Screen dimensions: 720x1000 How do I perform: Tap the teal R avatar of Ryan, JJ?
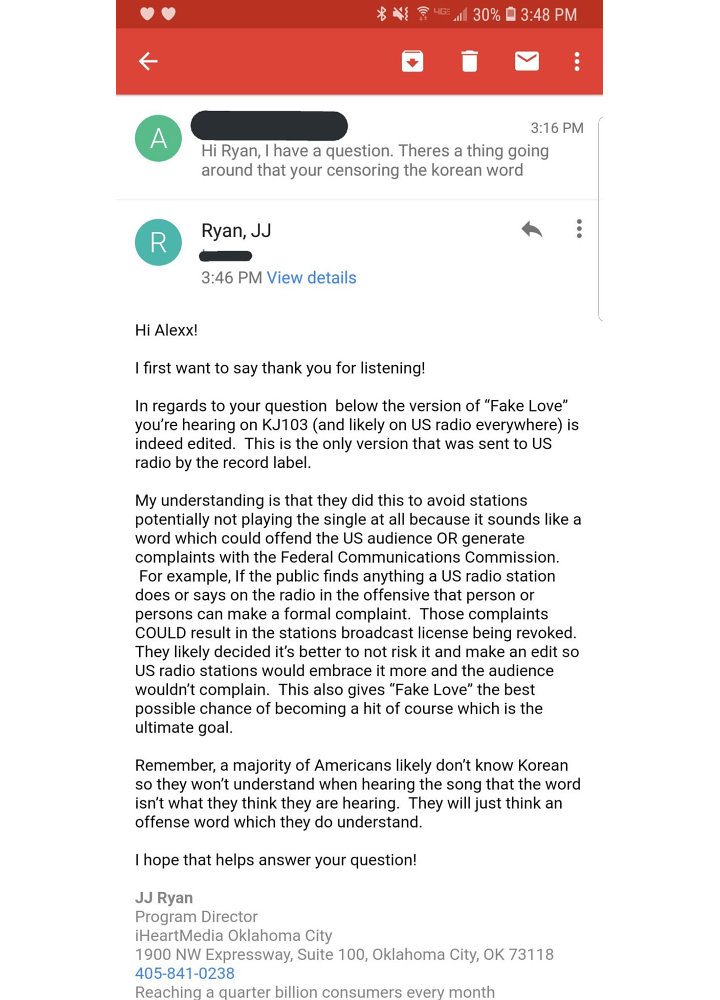(x=158, y=242)
